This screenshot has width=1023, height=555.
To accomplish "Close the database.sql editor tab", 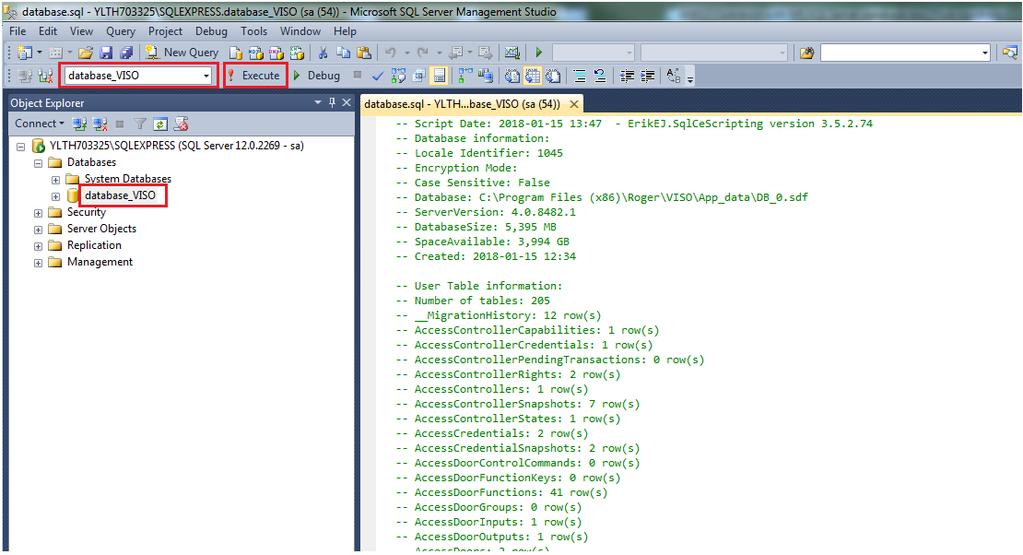I will 573,104.
